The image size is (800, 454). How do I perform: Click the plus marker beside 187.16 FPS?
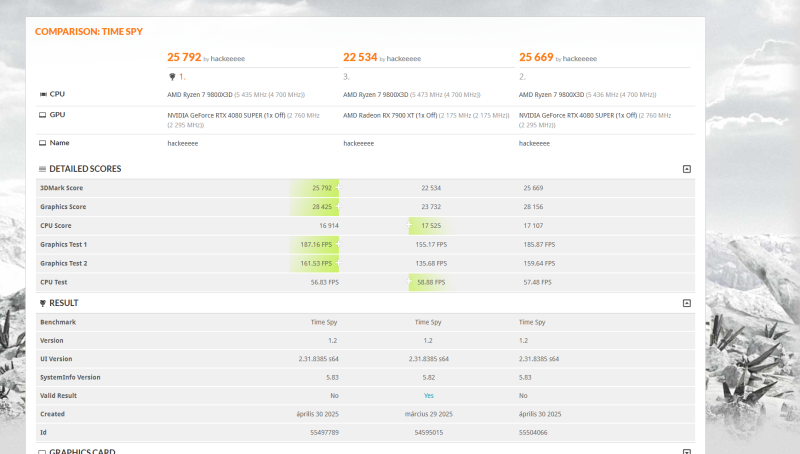338,244
